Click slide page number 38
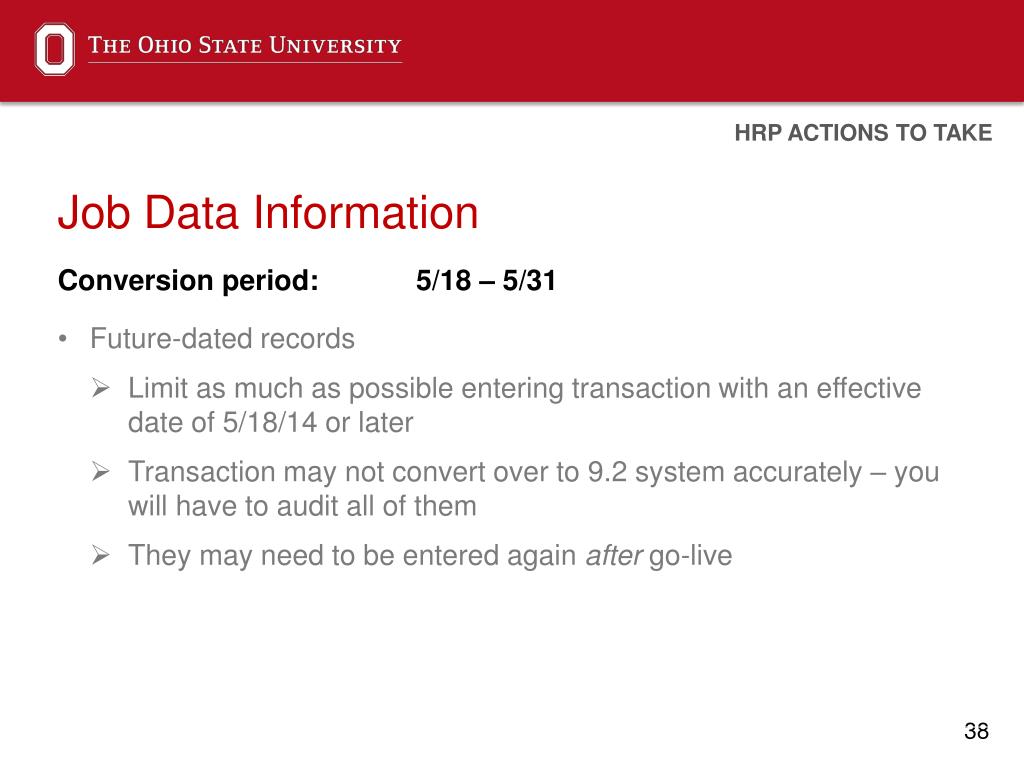 tap(976, 731)
